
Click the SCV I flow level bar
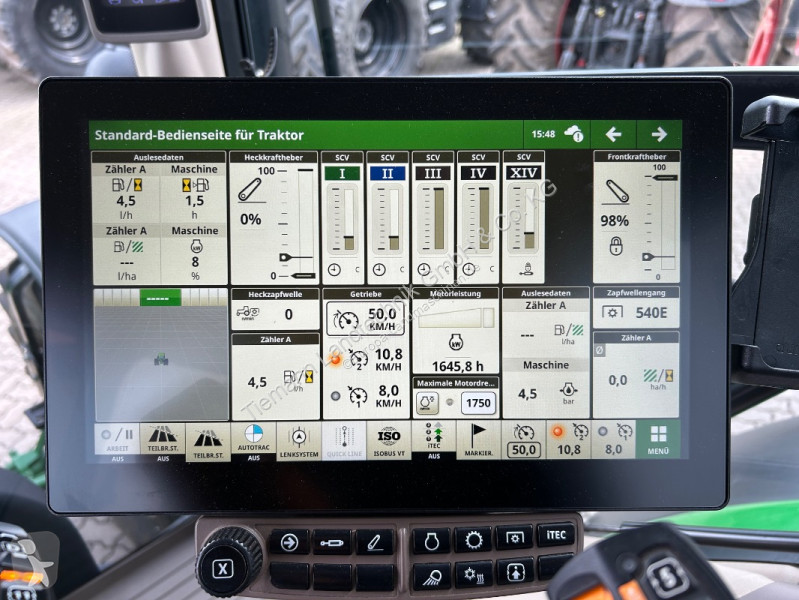click(349, 220)
